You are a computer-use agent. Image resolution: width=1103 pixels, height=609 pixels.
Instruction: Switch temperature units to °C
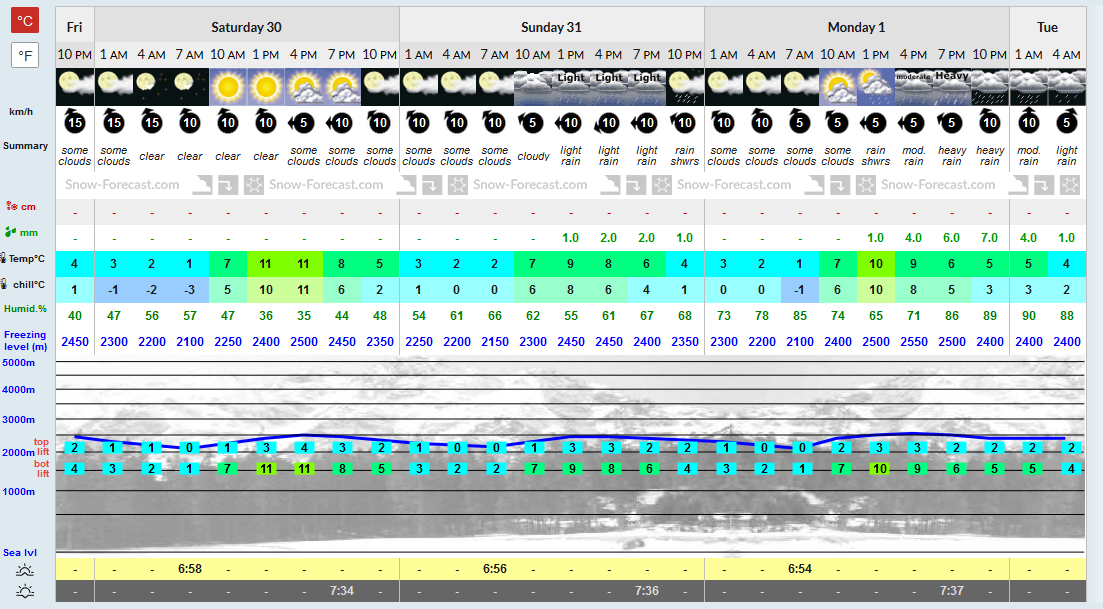[x=25, y=20]
